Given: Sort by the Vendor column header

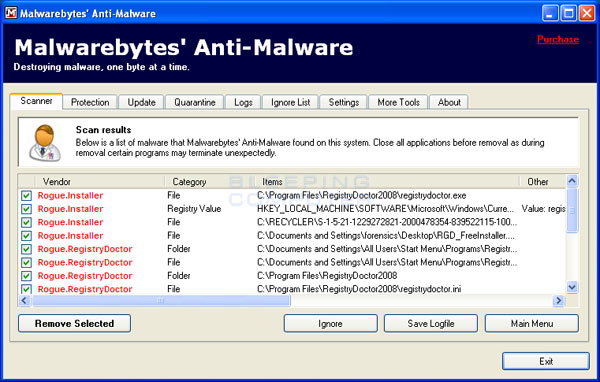Looking at the screenshot, I should coord(99,181).
